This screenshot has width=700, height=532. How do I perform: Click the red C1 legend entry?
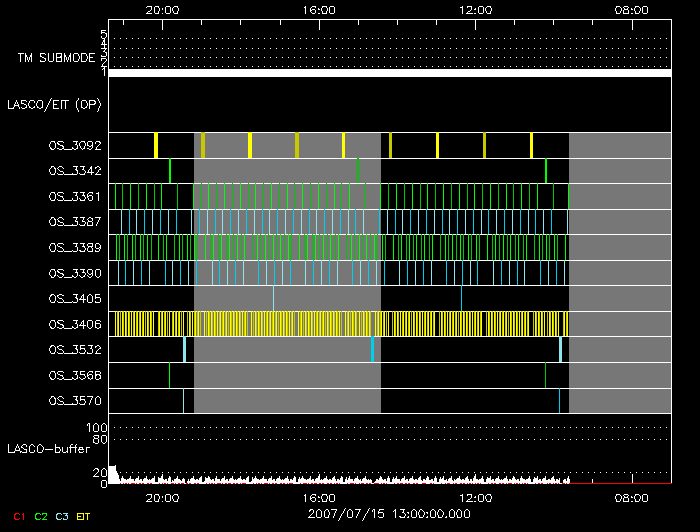pos(18,516)
